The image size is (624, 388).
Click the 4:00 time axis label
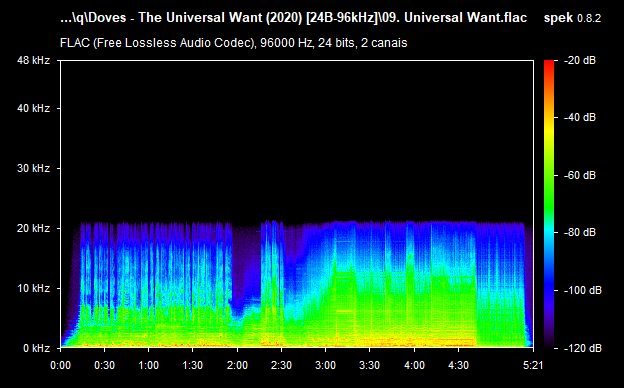[x=414, y=365]
